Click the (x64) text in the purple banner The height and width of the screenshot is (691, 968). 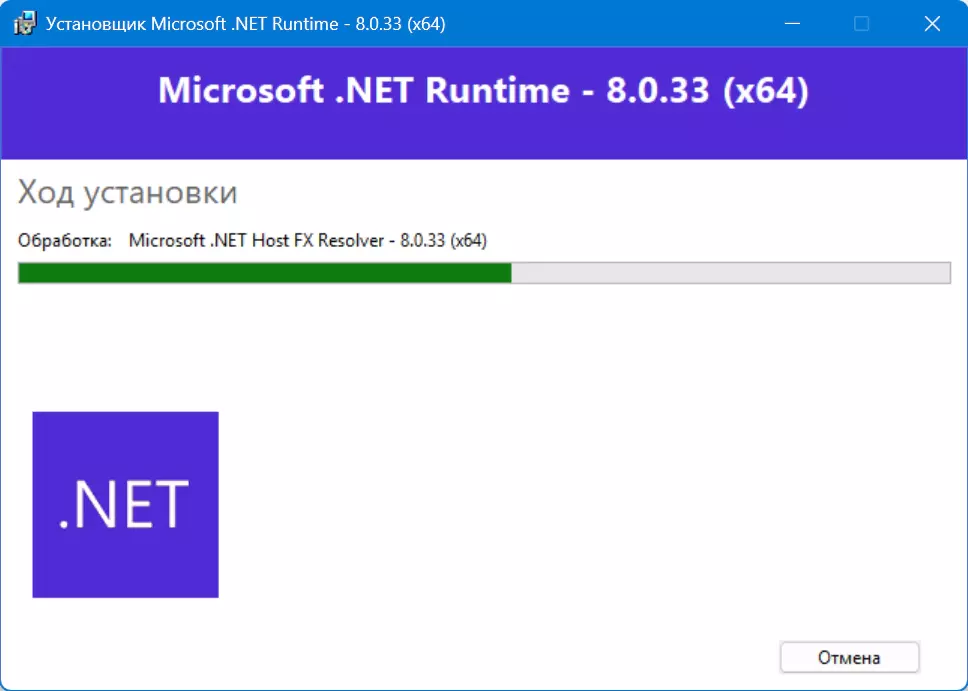coord(766,91)
